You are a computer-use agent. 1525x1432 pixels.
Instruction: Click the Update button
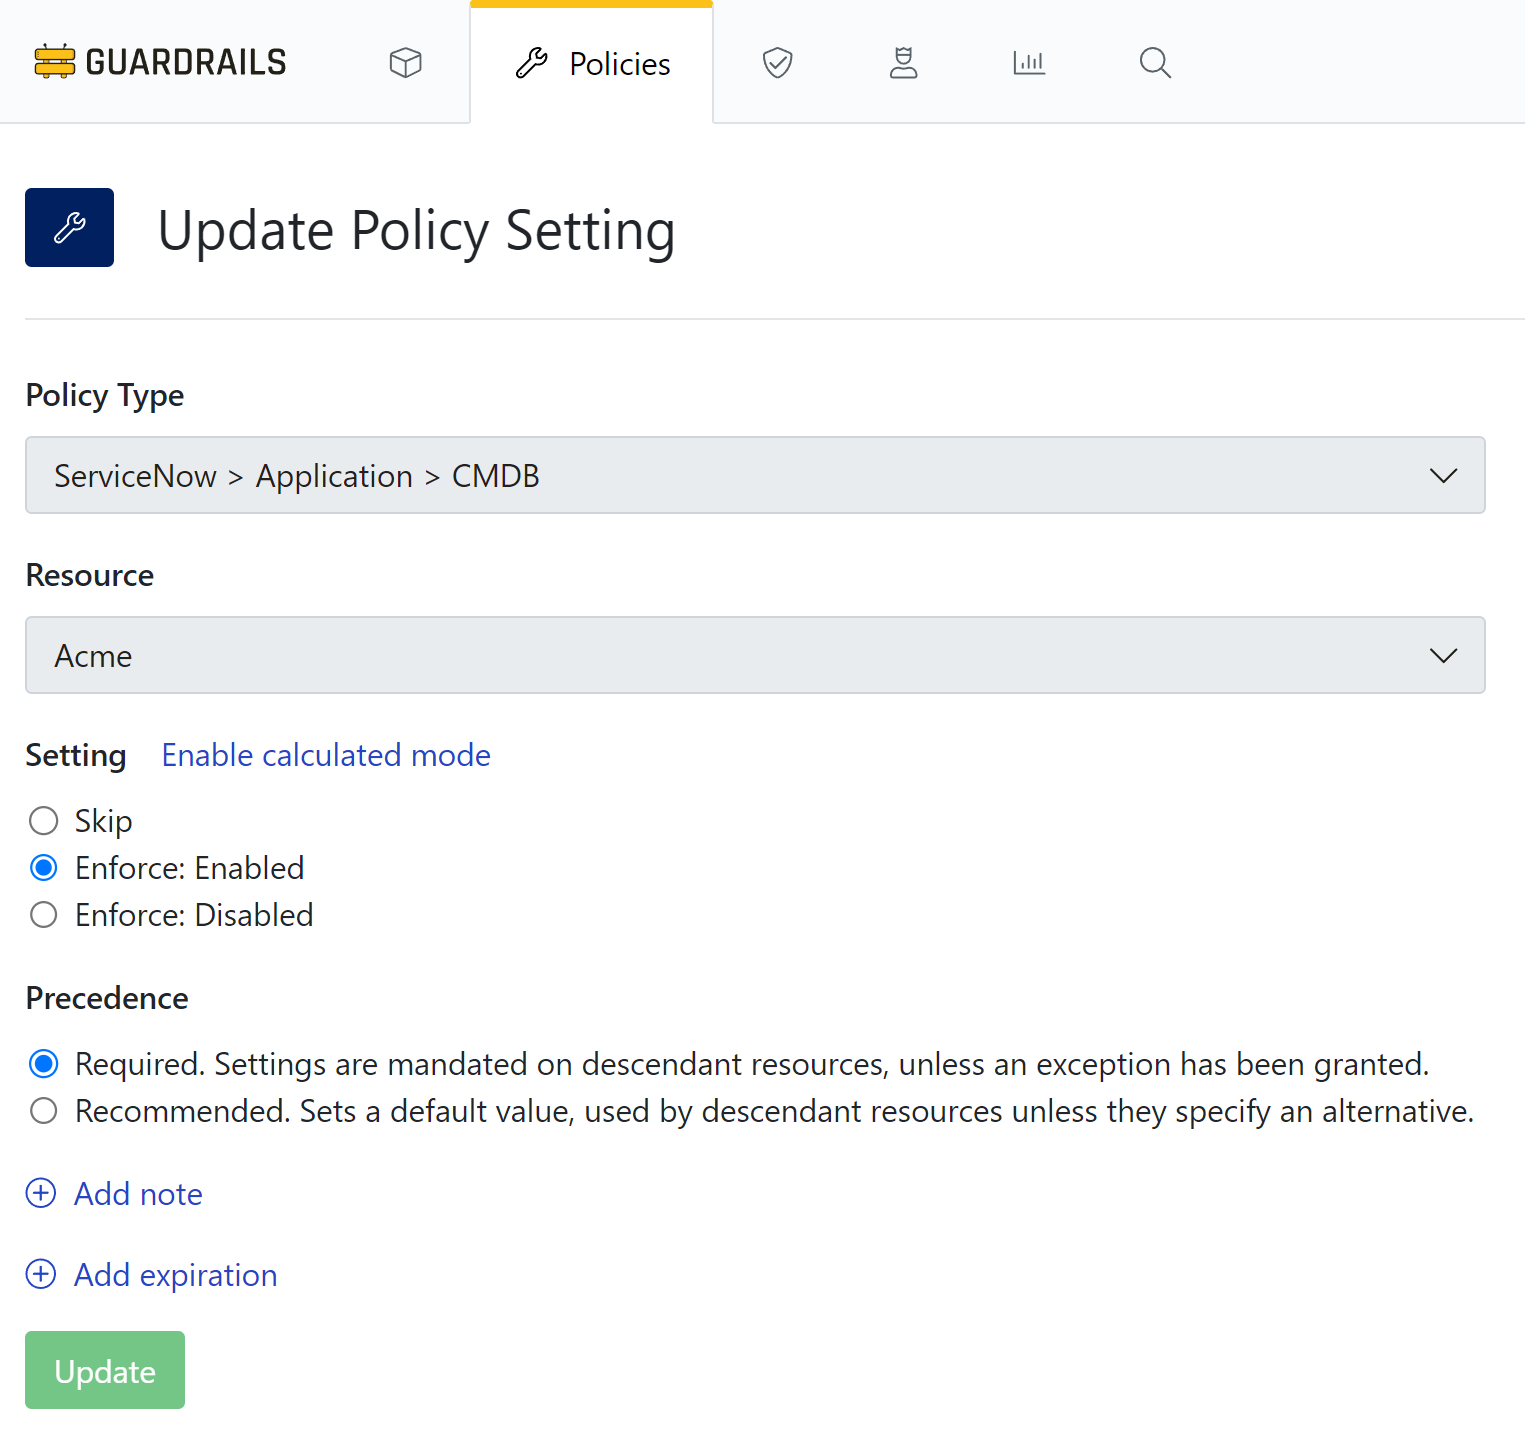104,1369
